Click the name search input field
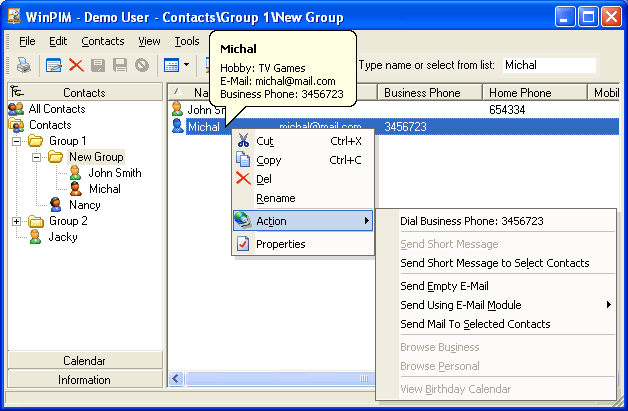The height and width of the screenshot is (411, 628). [x=549, y=65]
